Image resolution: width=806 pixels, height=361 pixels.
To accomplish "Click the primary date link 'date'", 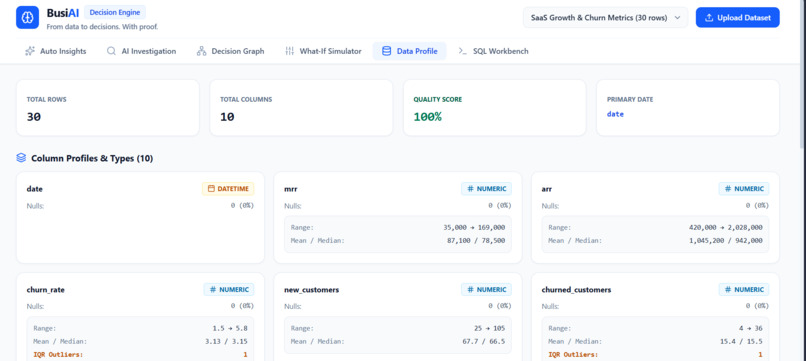I will click(x=615, y=114).
